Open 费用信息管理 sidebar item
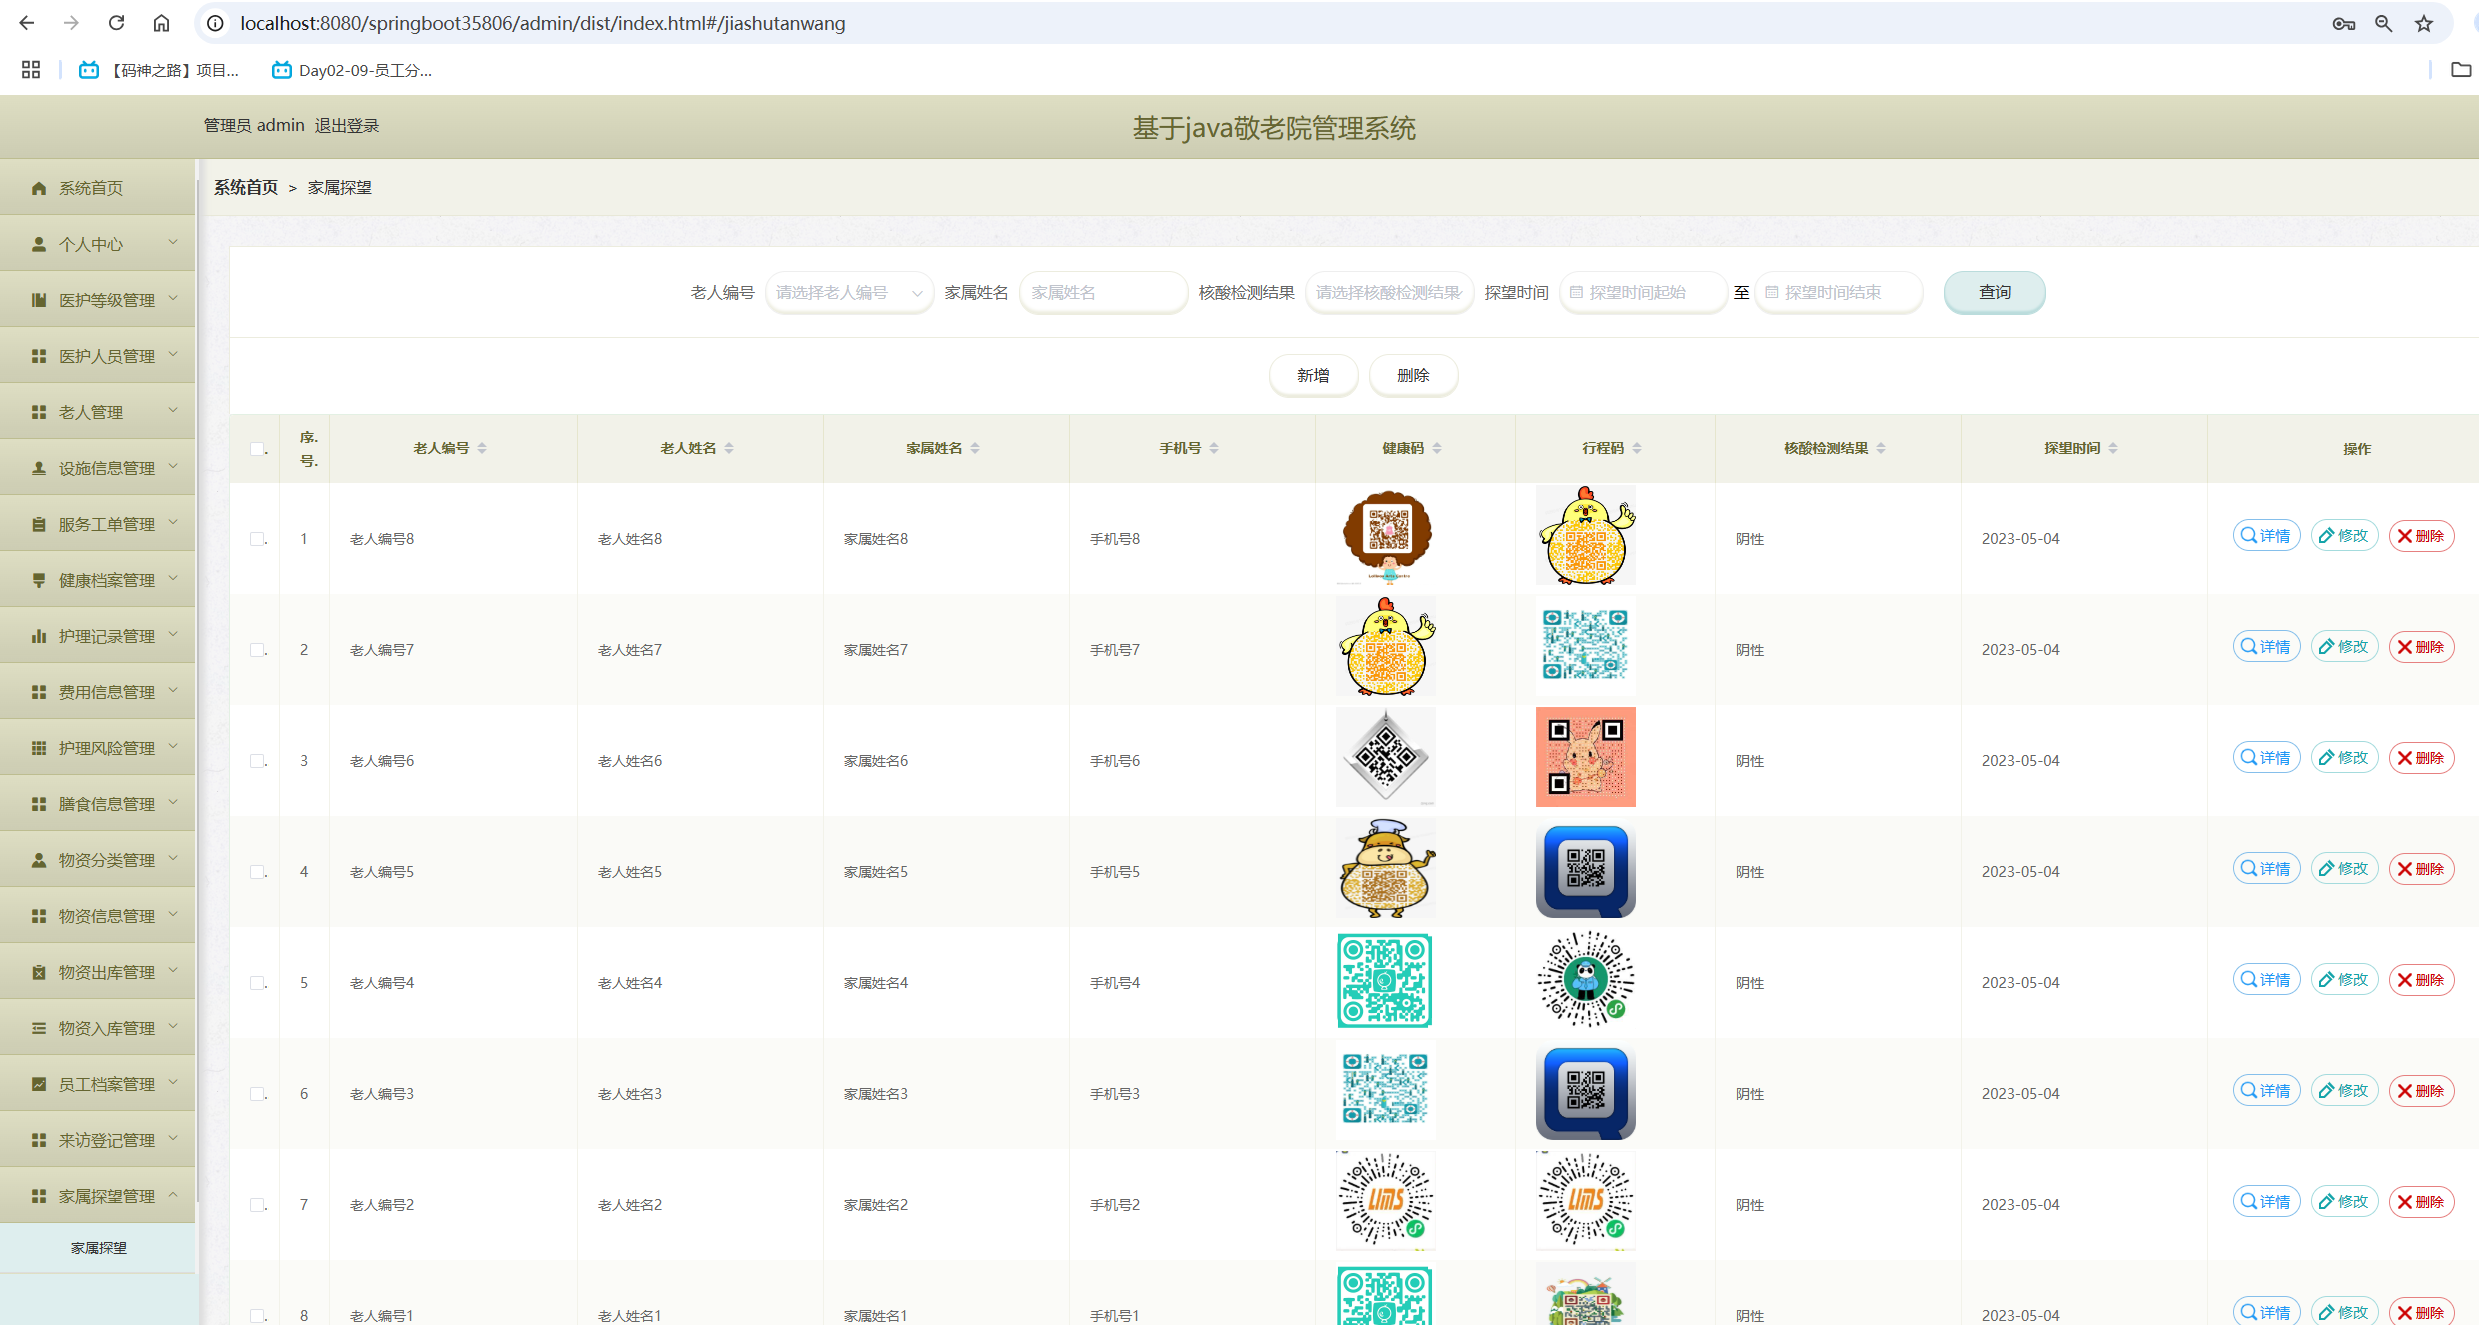 click(x=98, y=692)
